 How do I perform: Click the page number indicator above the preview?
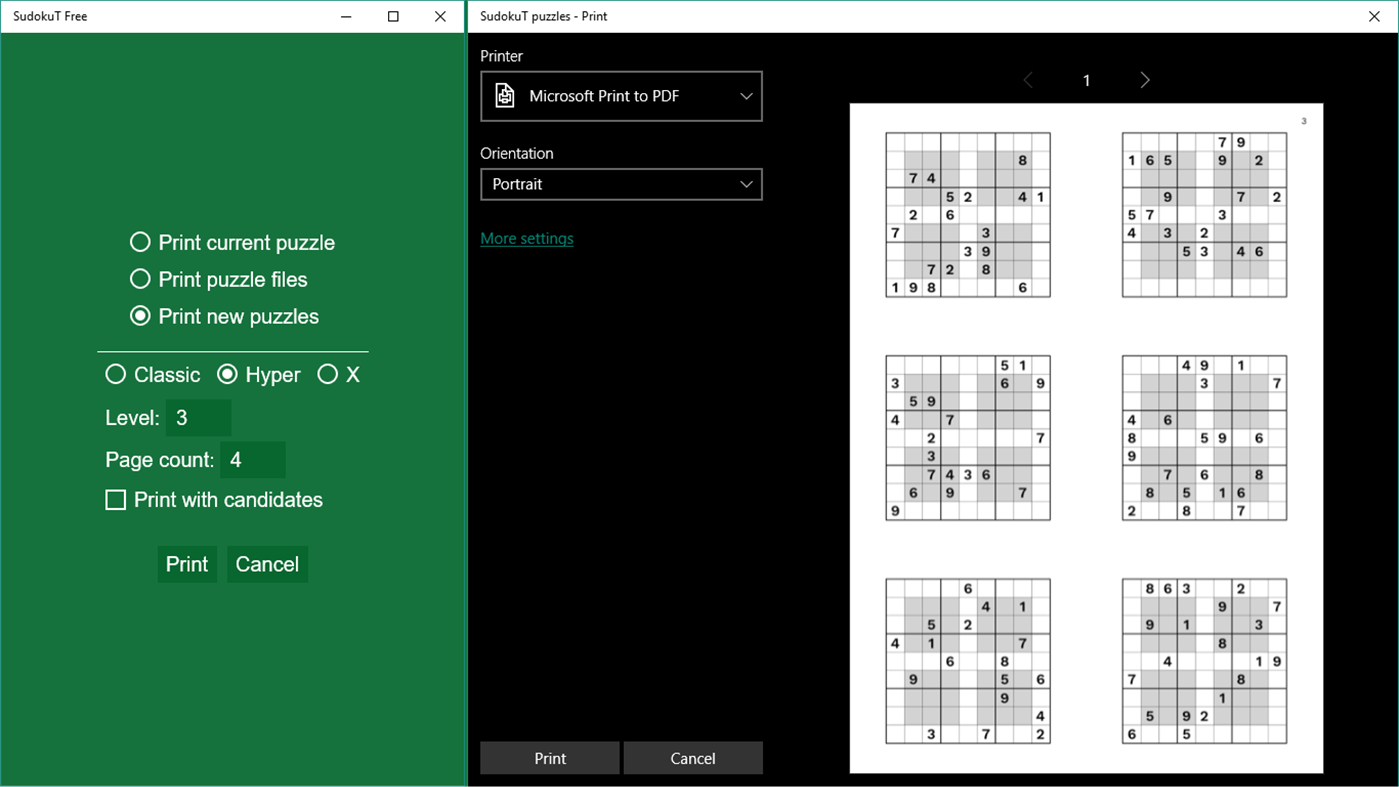pos(1086,80)
